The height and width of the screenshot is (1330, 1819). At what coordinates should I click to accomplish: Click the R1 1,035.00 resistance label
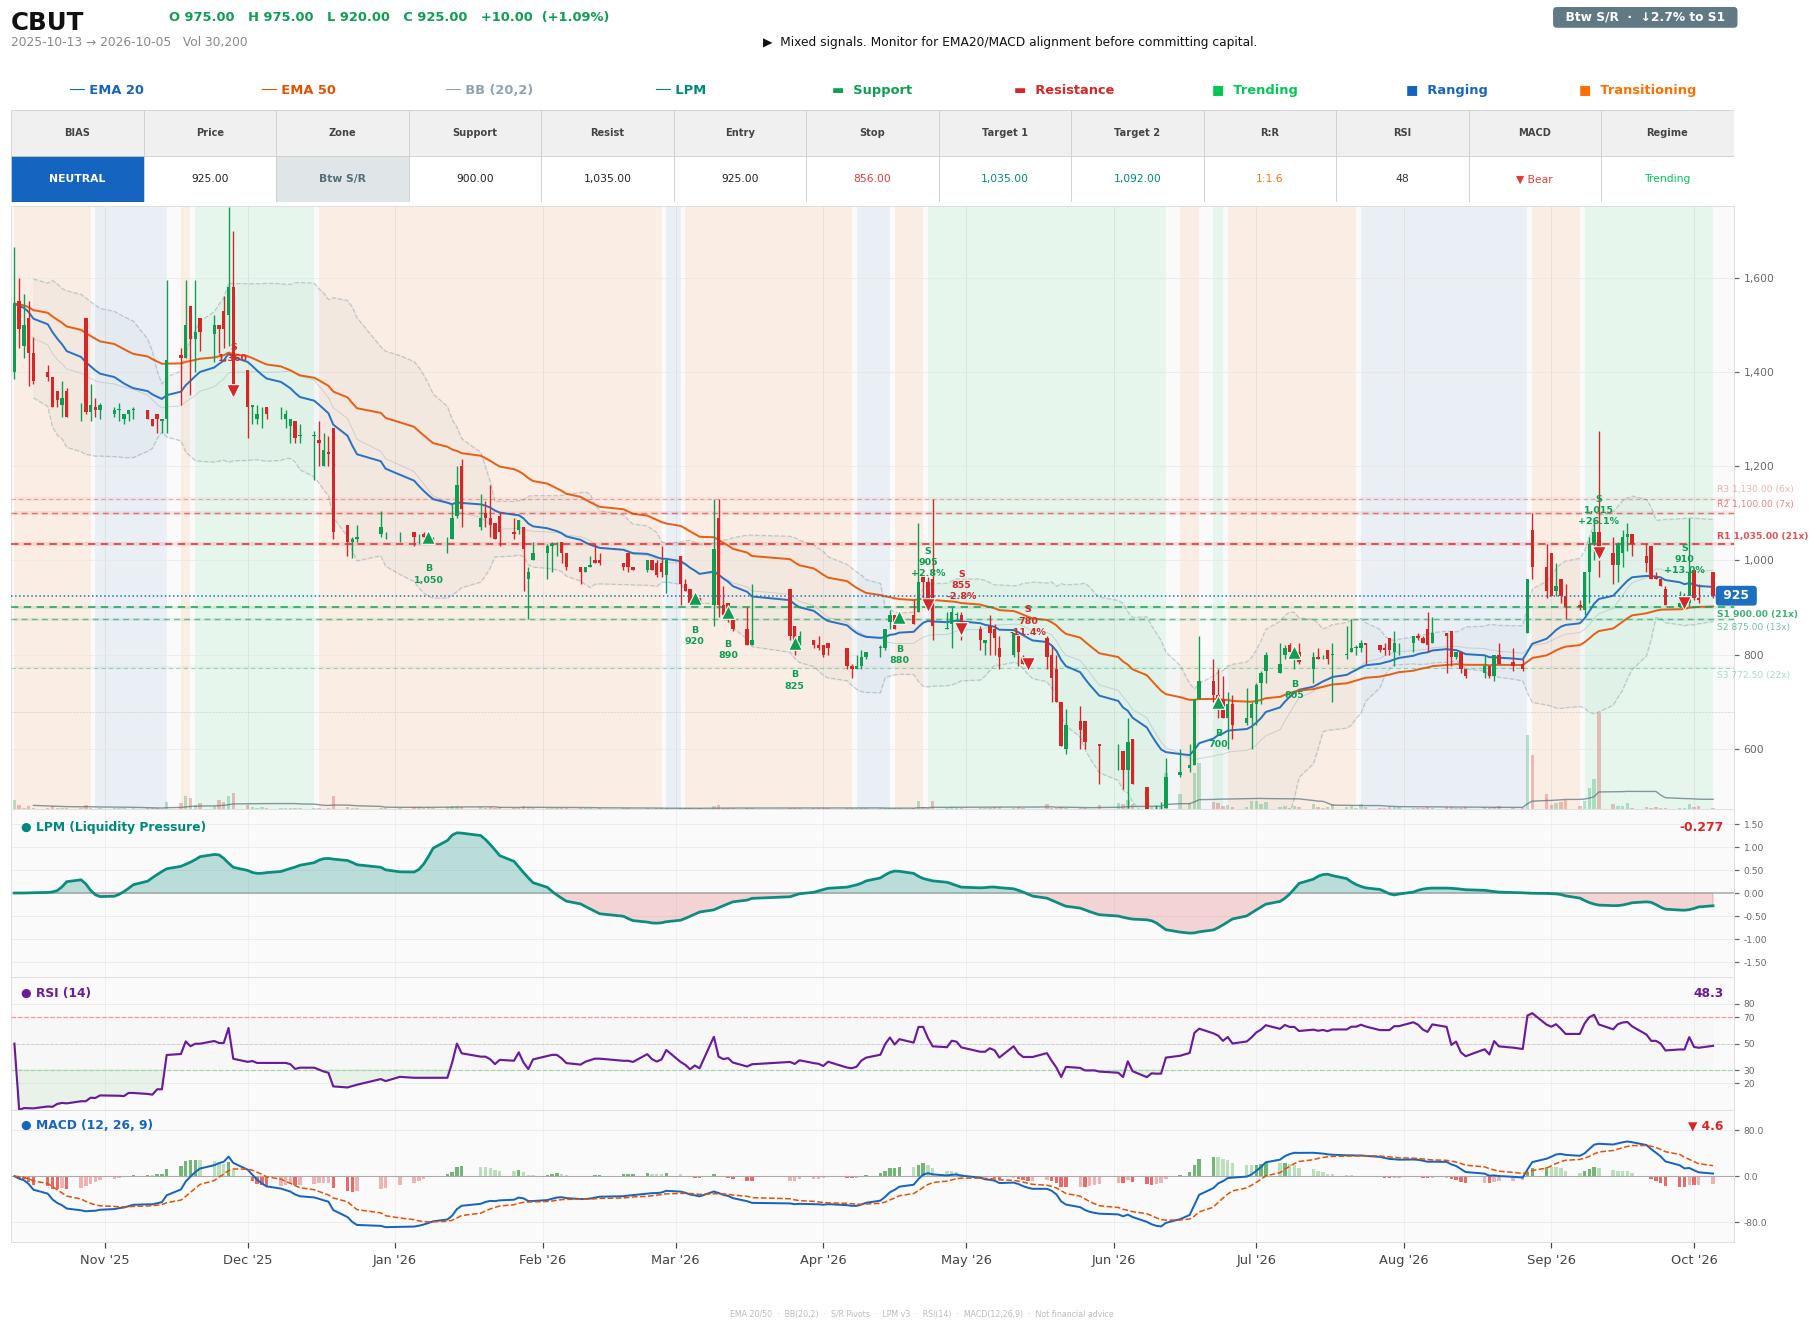point(1762,536)
